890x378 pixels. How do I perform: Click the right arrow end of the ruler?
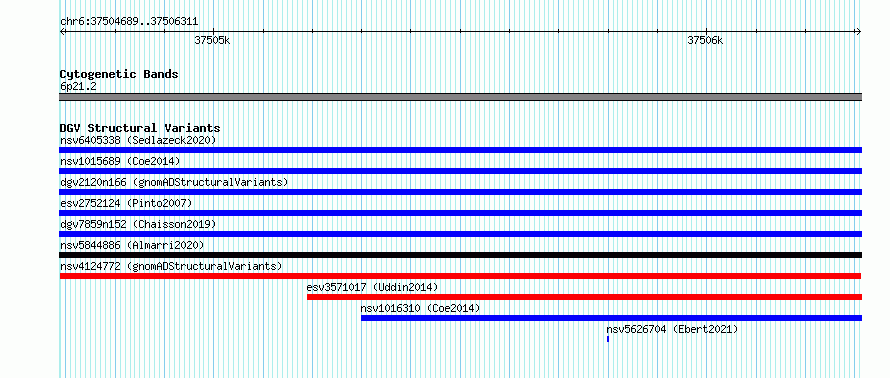(x=858, y=31)
